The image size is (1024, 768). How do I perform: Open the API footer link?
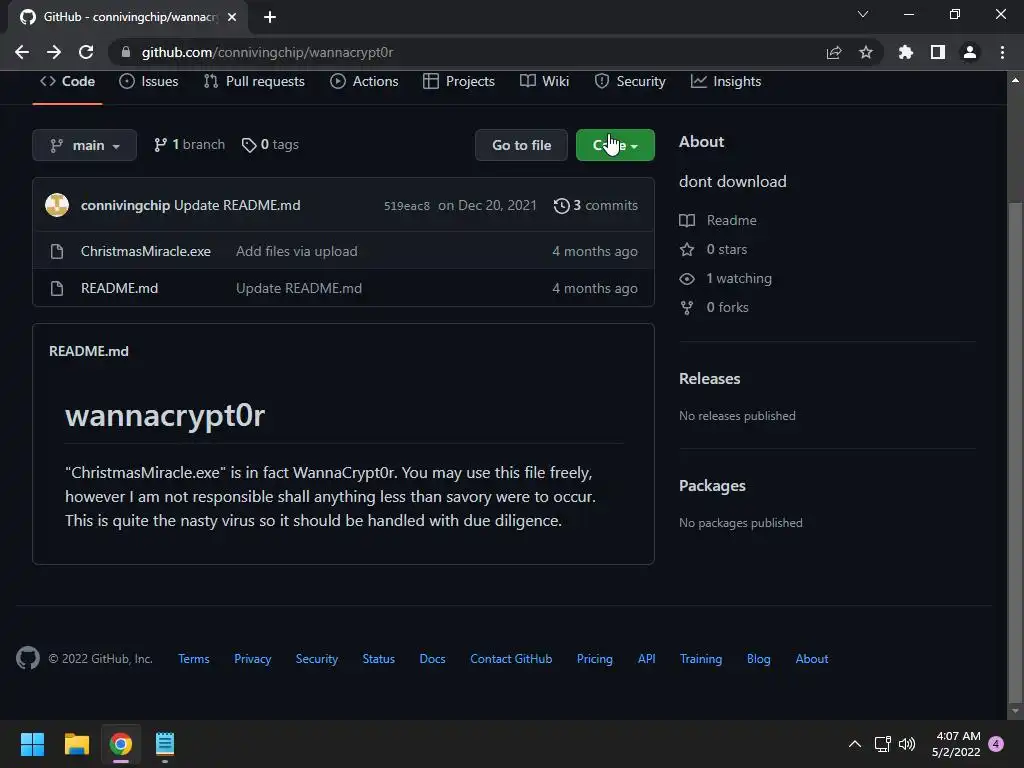[x=647, y=658]
